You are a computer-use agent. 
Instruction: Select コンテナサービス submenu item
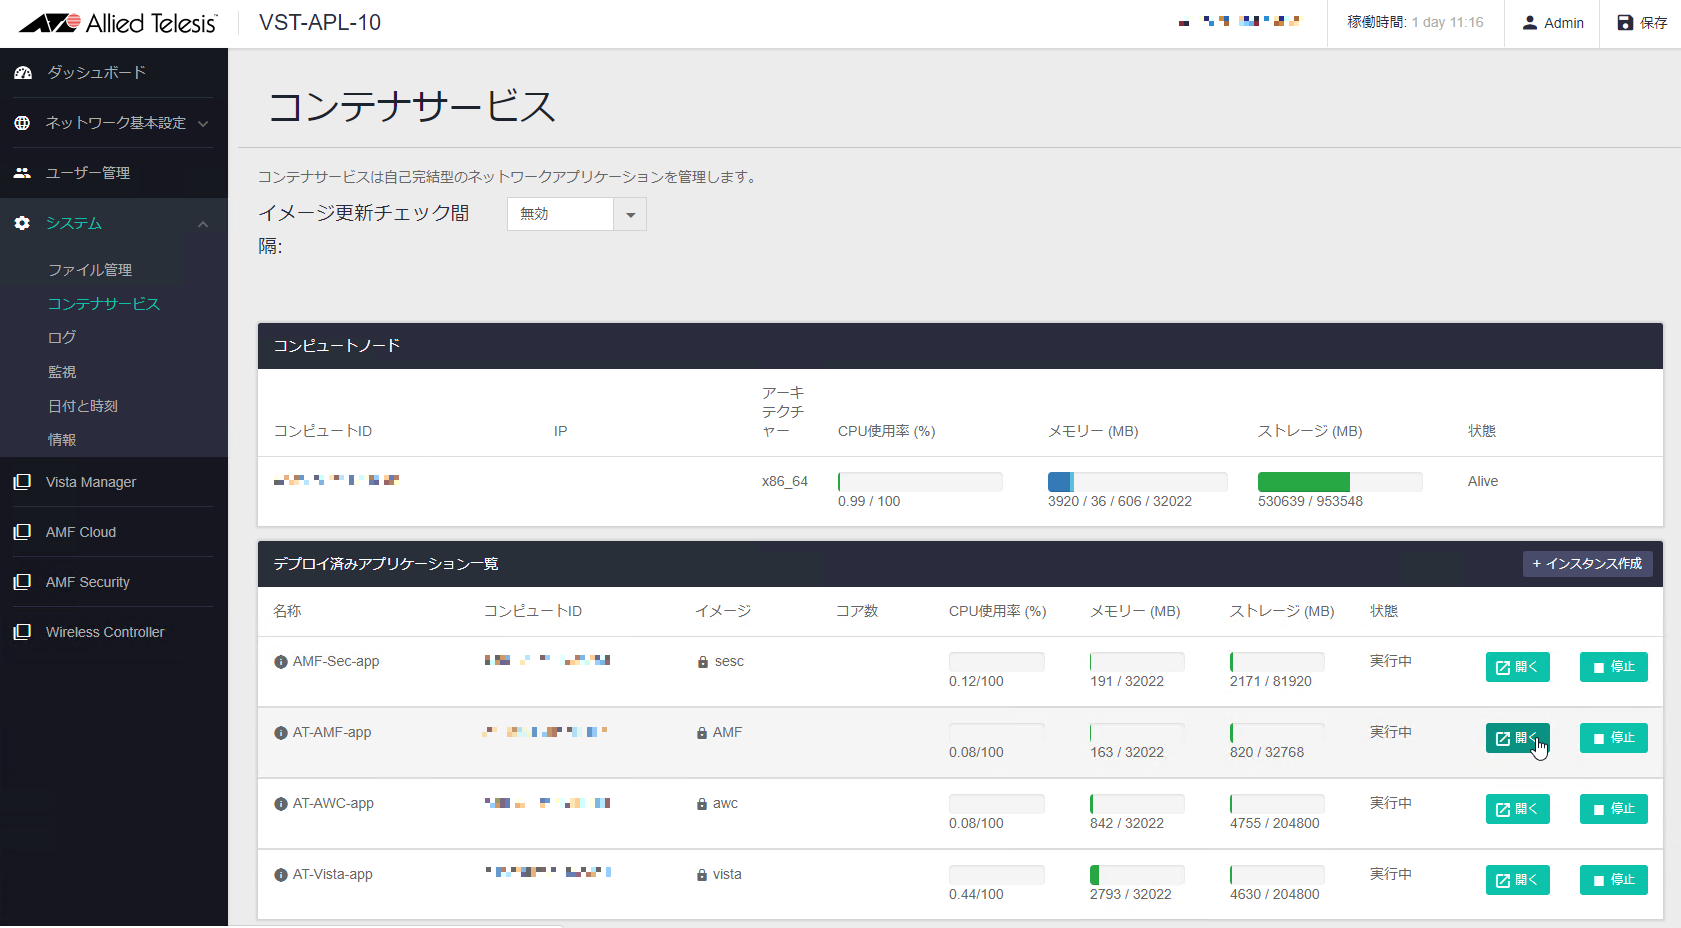coord(104,304)
